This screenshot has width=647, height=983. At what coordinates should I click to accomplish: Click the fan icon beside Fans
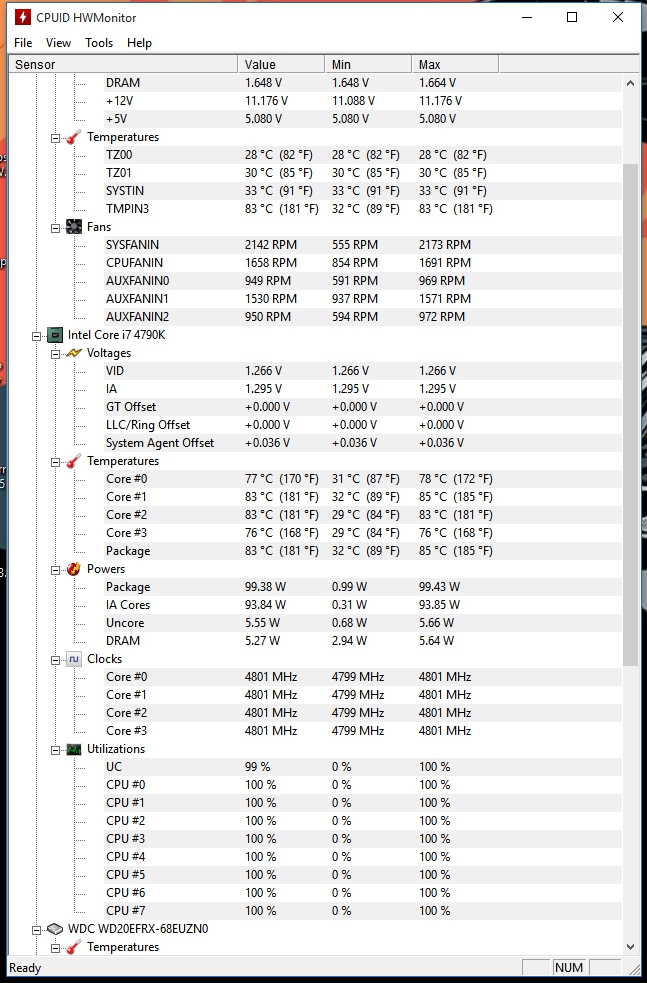click(74, 227)
